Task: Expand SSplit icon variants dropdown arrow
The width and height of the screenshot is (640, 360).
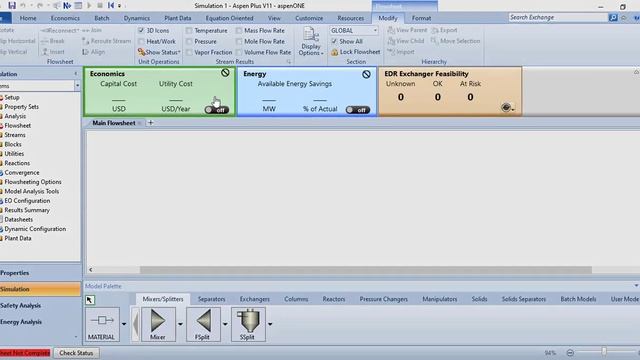Action: pos(270,324)
